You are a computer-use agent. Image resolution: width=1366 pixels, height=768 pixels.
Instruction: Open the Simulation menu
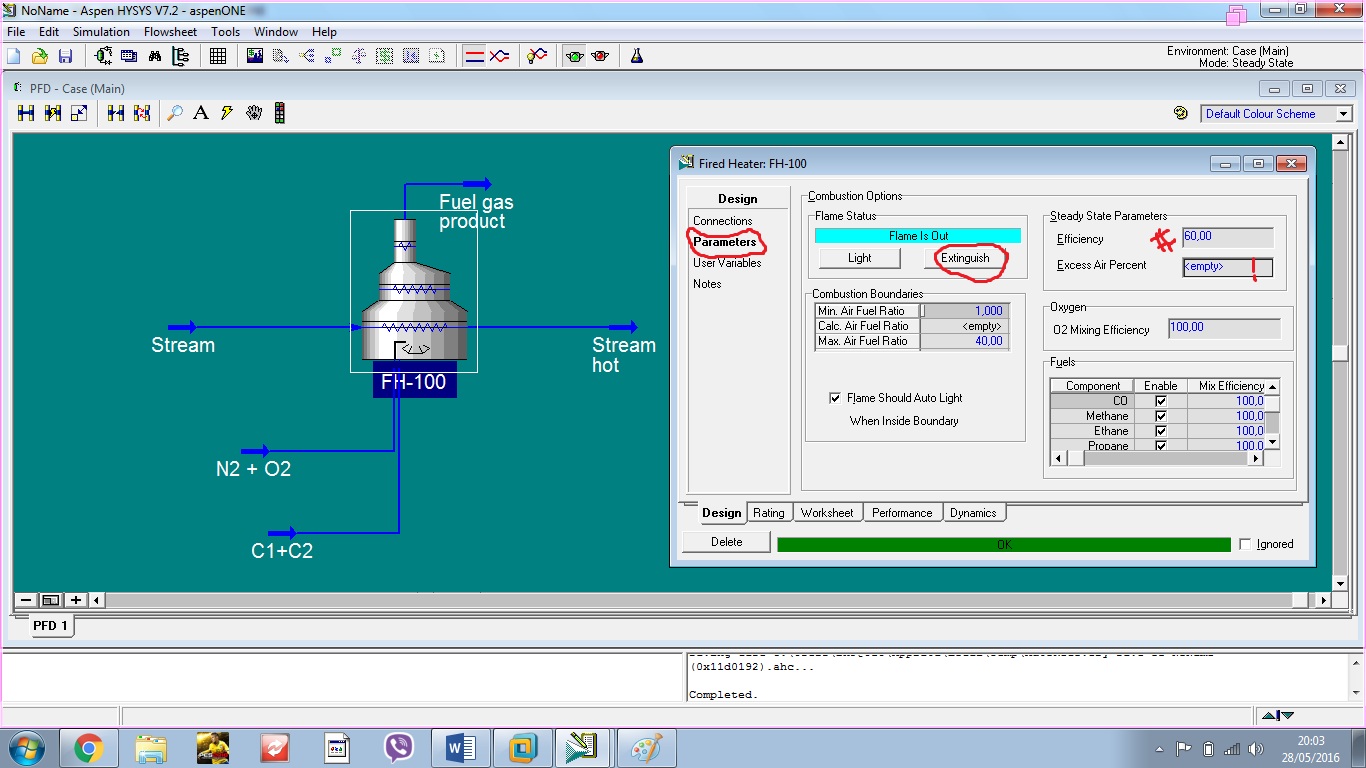pyautogui.click(x=101, y=32)
